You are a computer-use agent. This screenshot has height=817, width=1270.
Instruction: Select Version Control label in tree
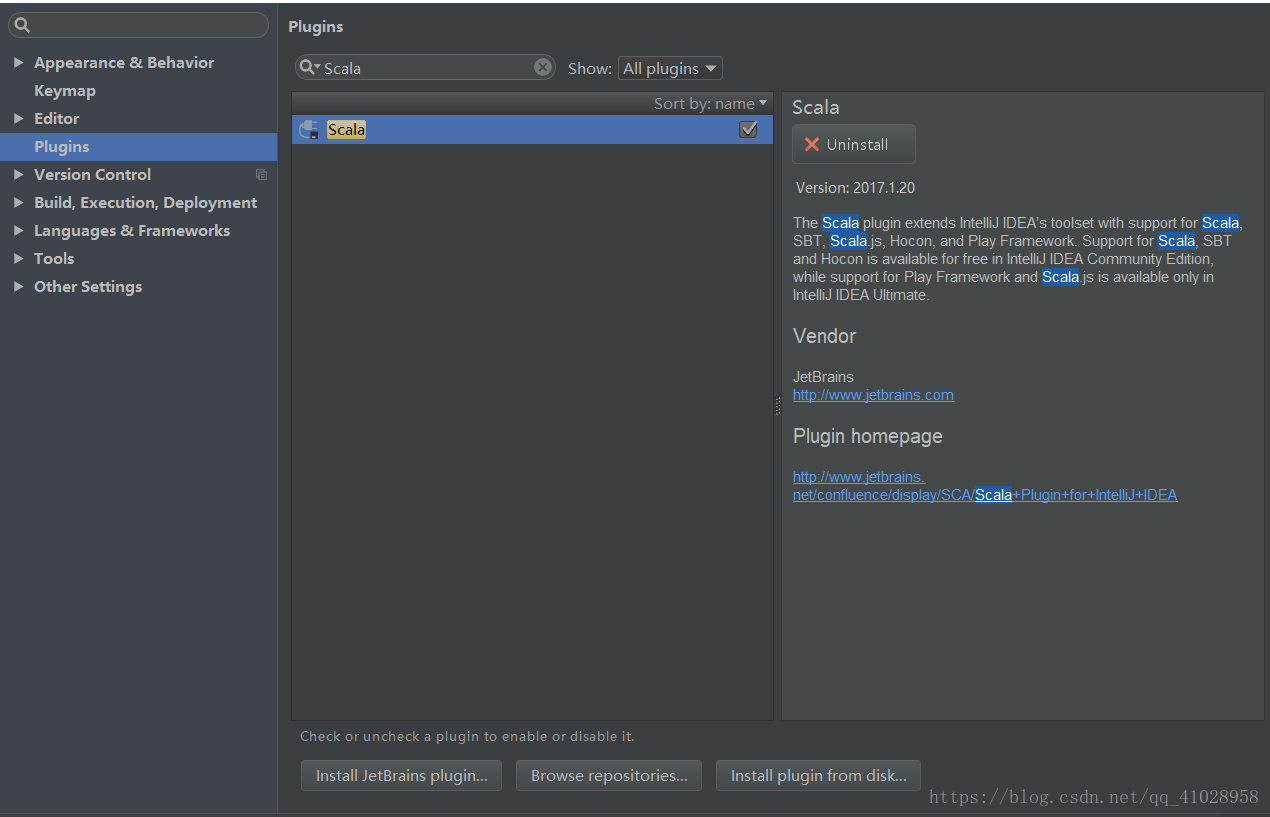(92, 174)
